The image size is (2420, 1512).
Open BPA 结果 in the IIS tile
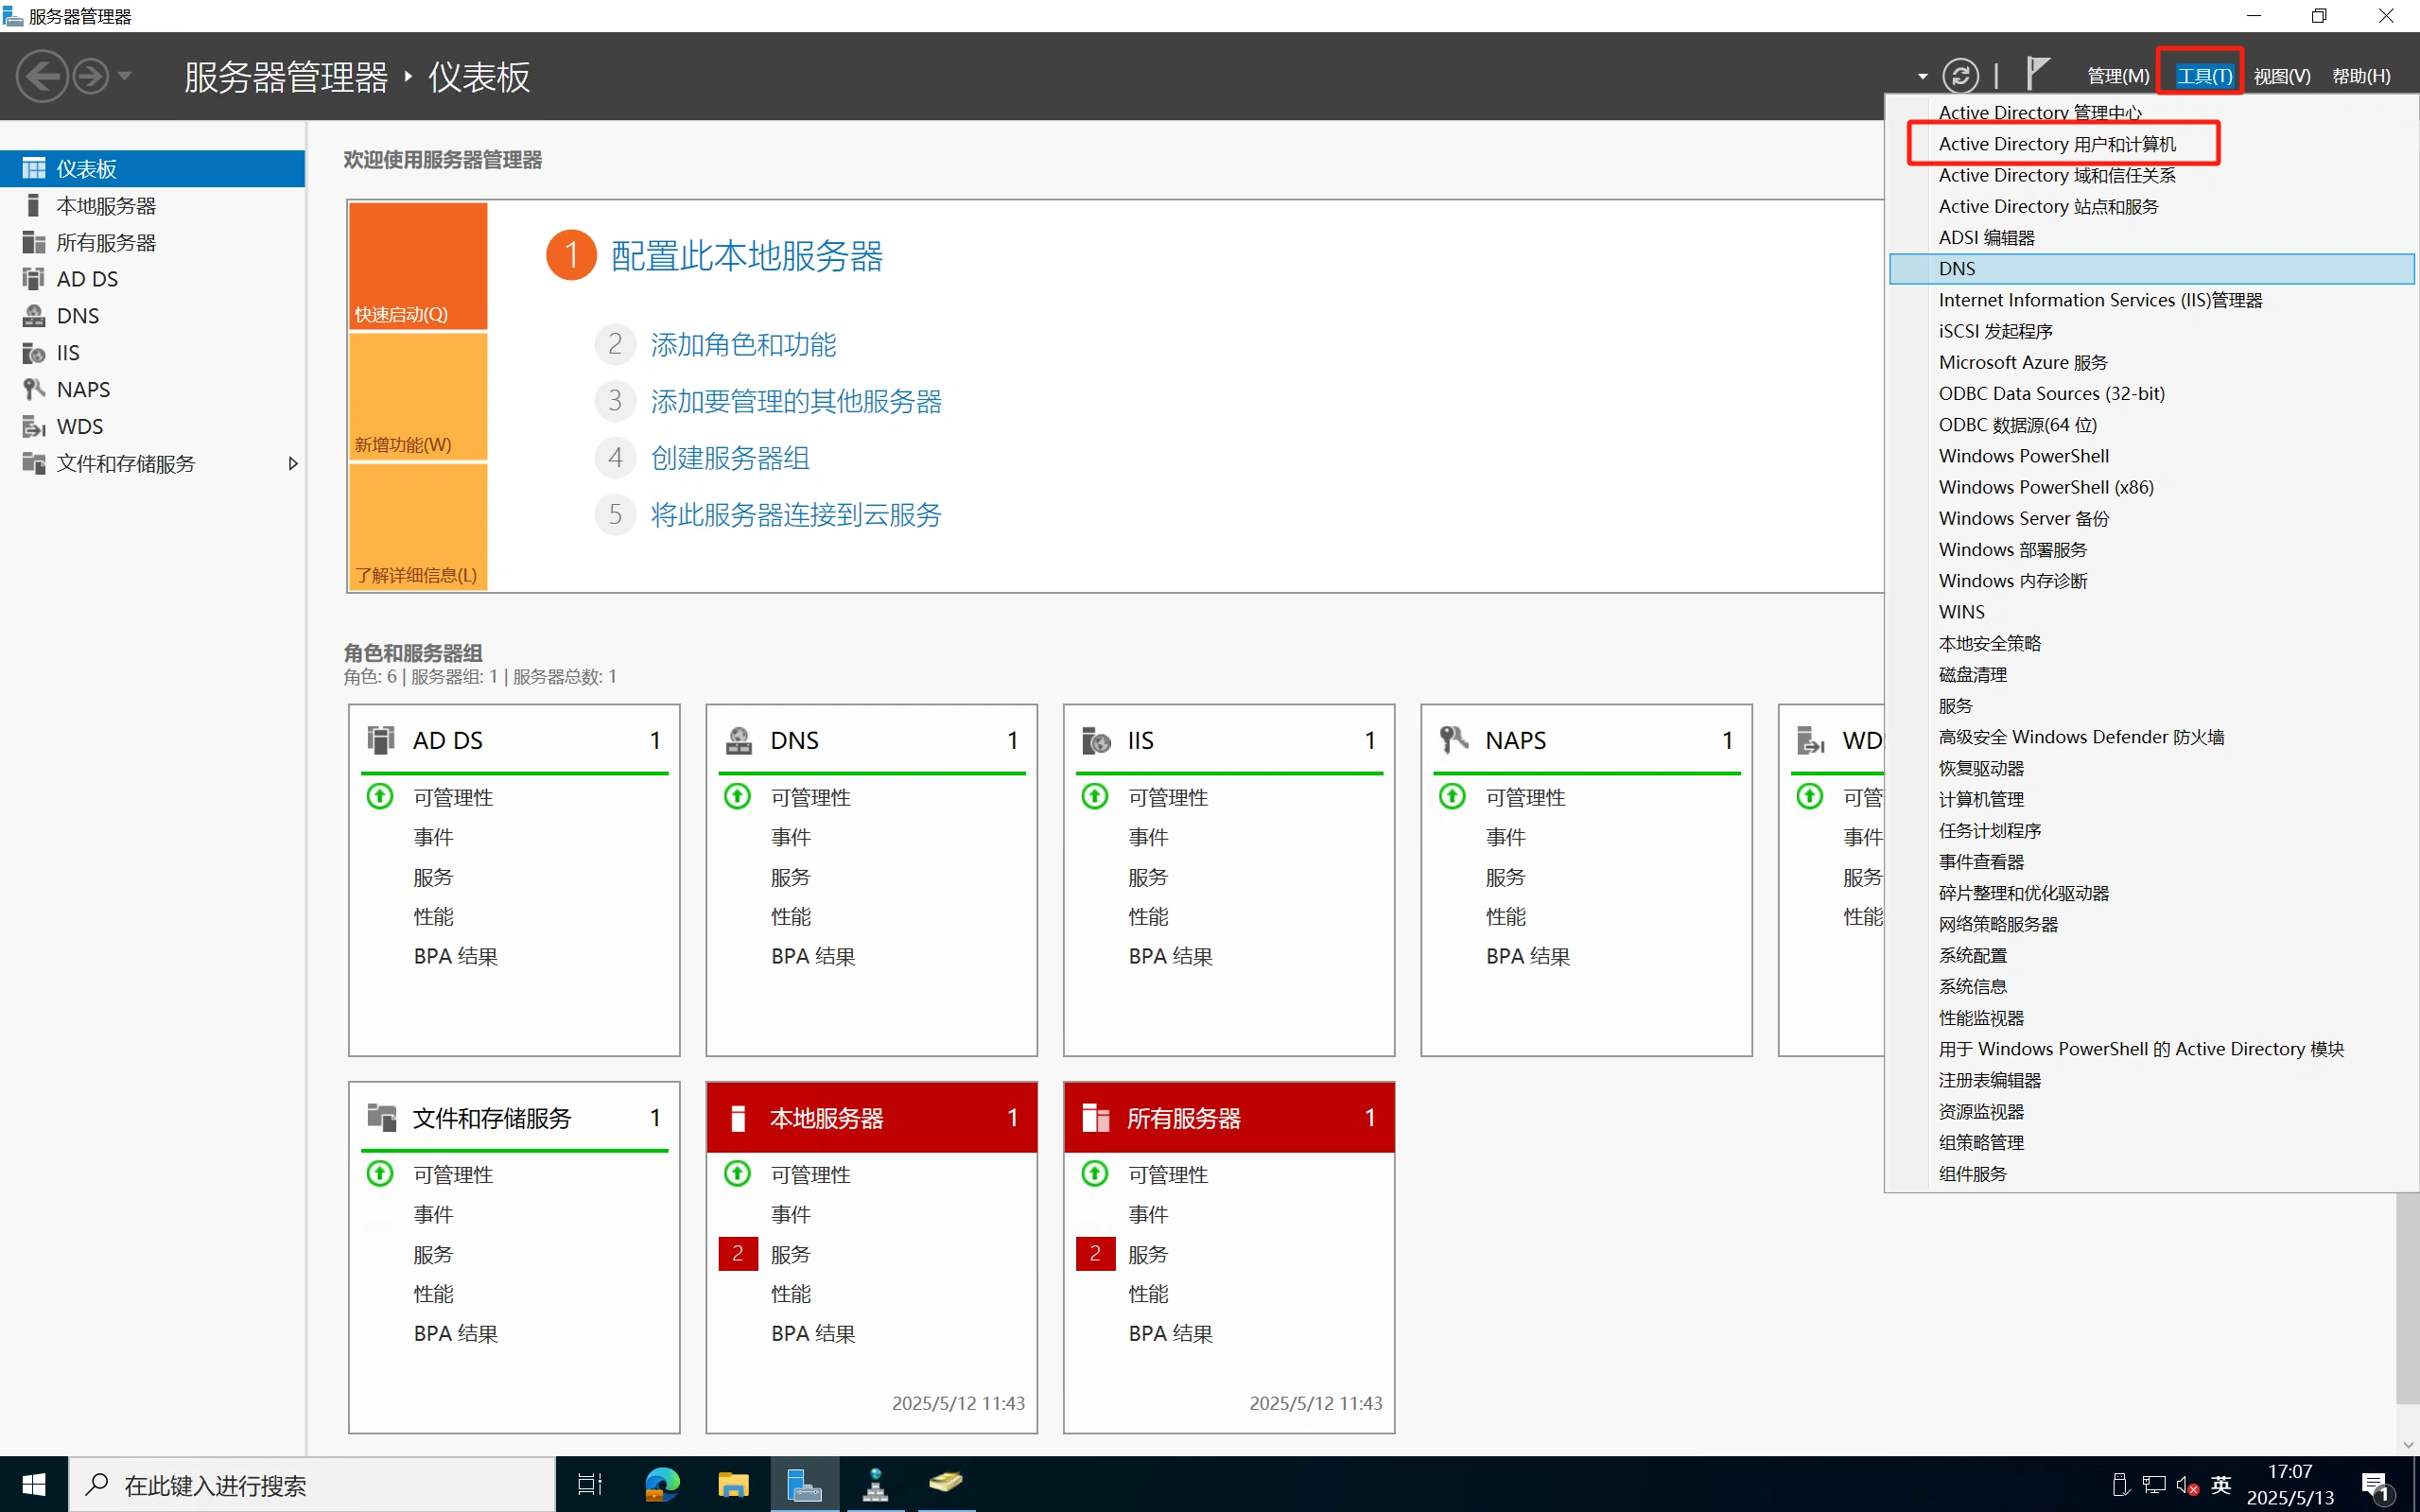click(x=1170, y=956)
